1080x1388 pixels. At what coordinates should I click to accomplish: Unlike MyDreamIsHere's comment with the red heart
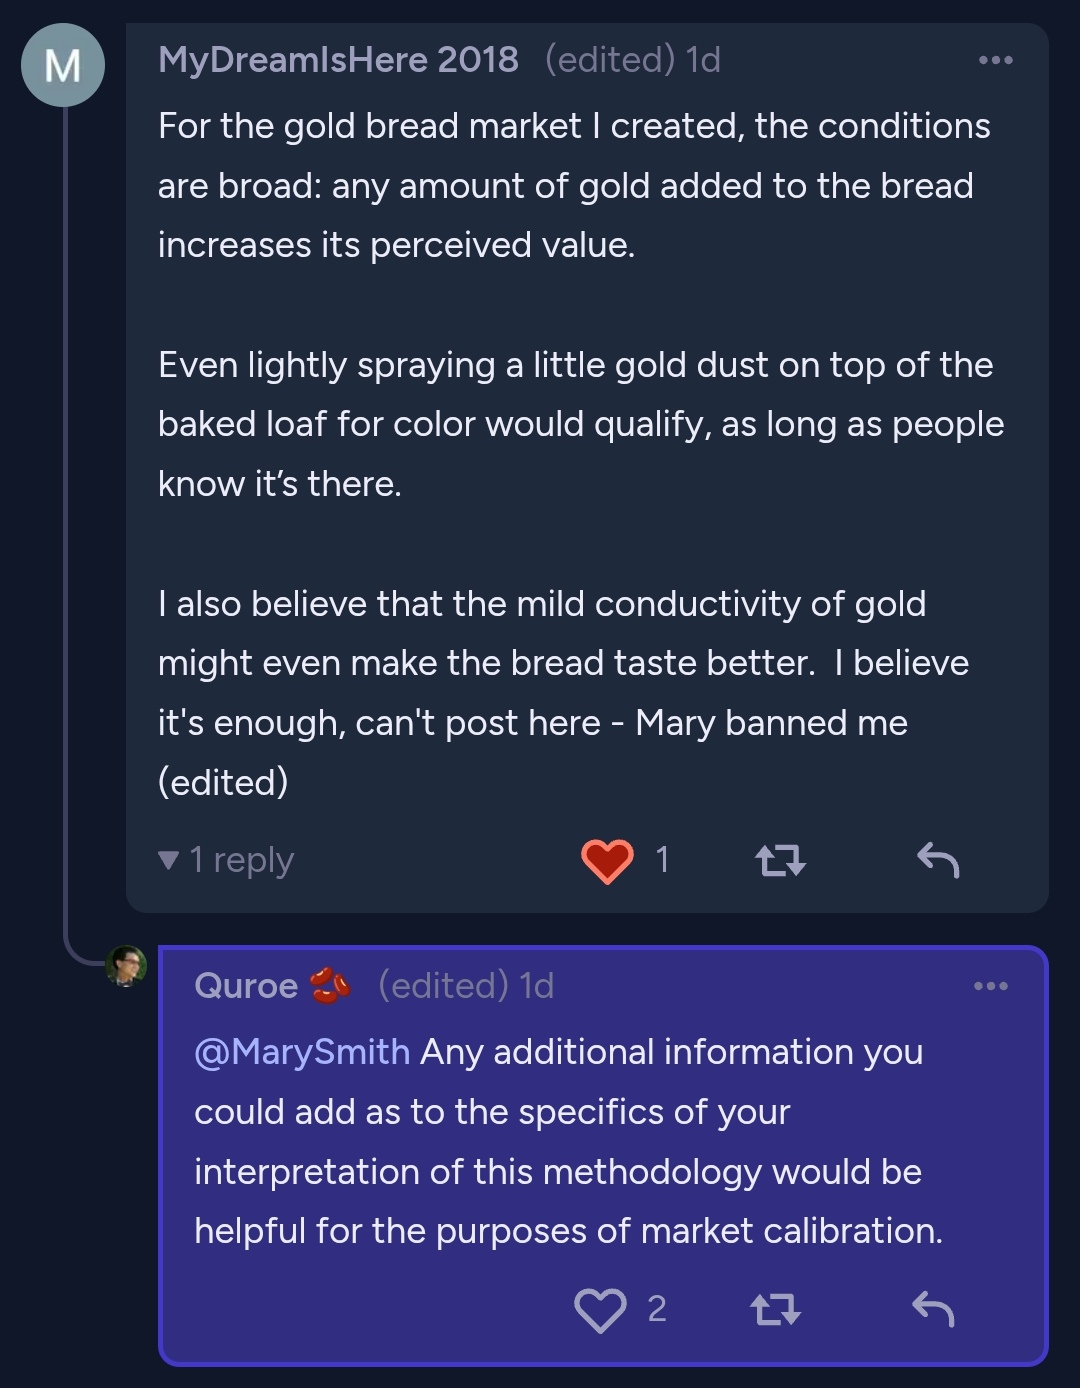pyautogui.click(x=607, y=860)
